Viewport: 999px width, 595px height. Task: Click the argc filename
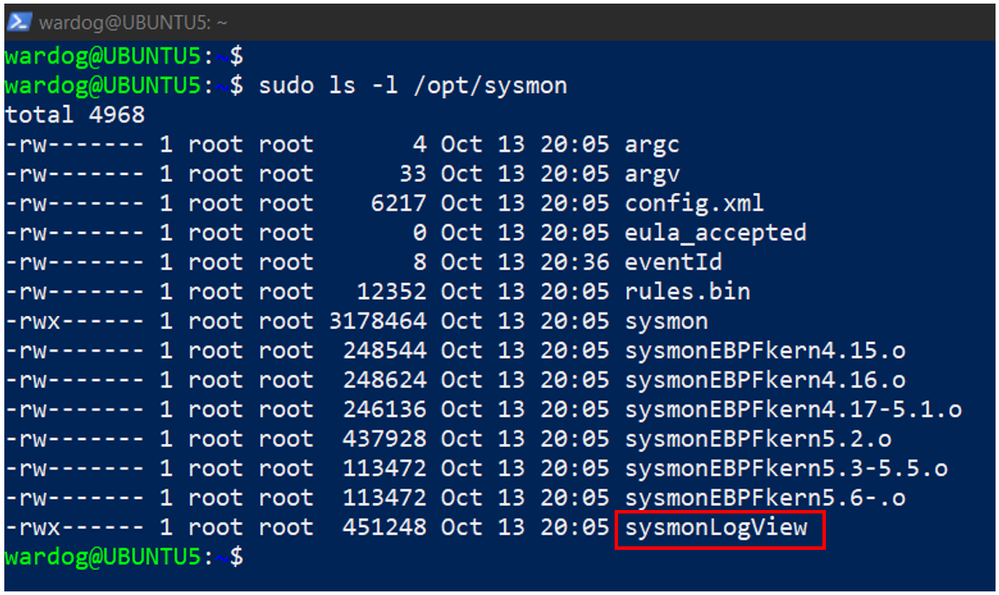652,146
